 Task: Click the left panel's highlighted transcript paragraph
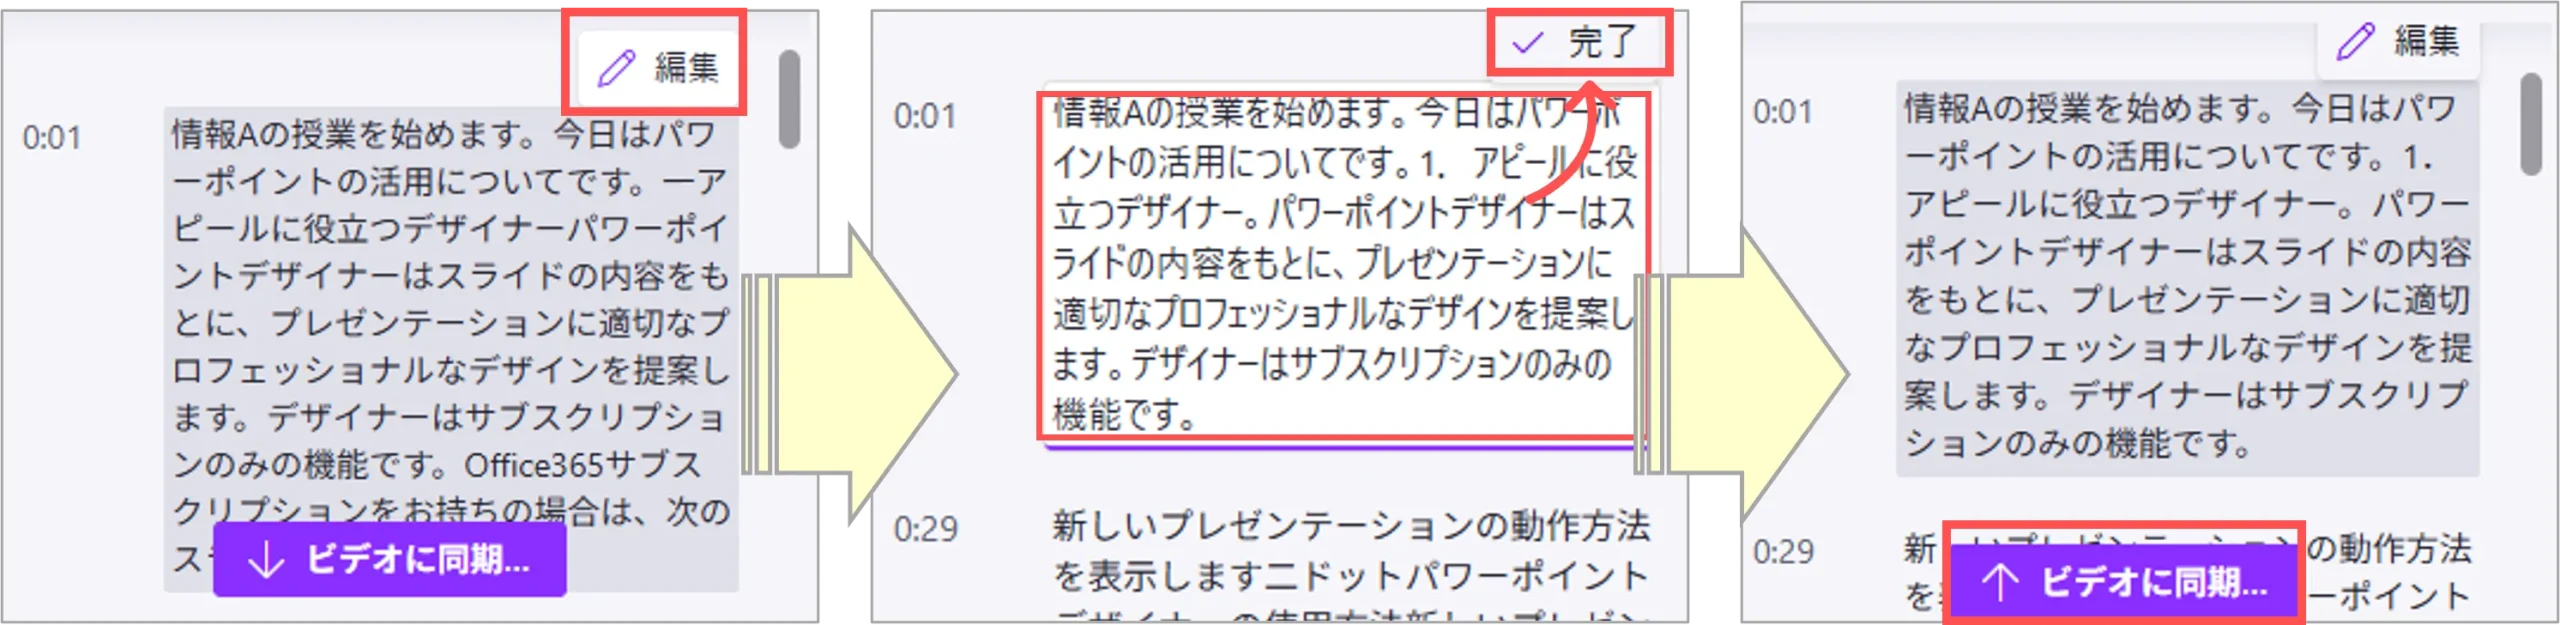[451, 349]
